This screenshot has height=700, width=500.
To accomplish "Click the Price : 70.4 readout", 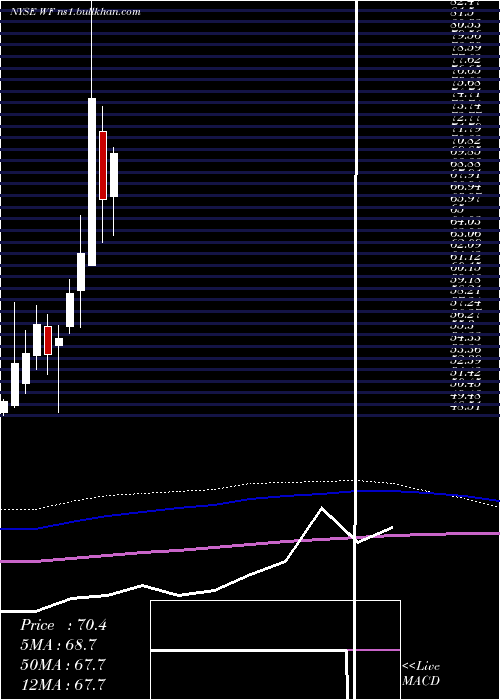I will pos(63,625).
